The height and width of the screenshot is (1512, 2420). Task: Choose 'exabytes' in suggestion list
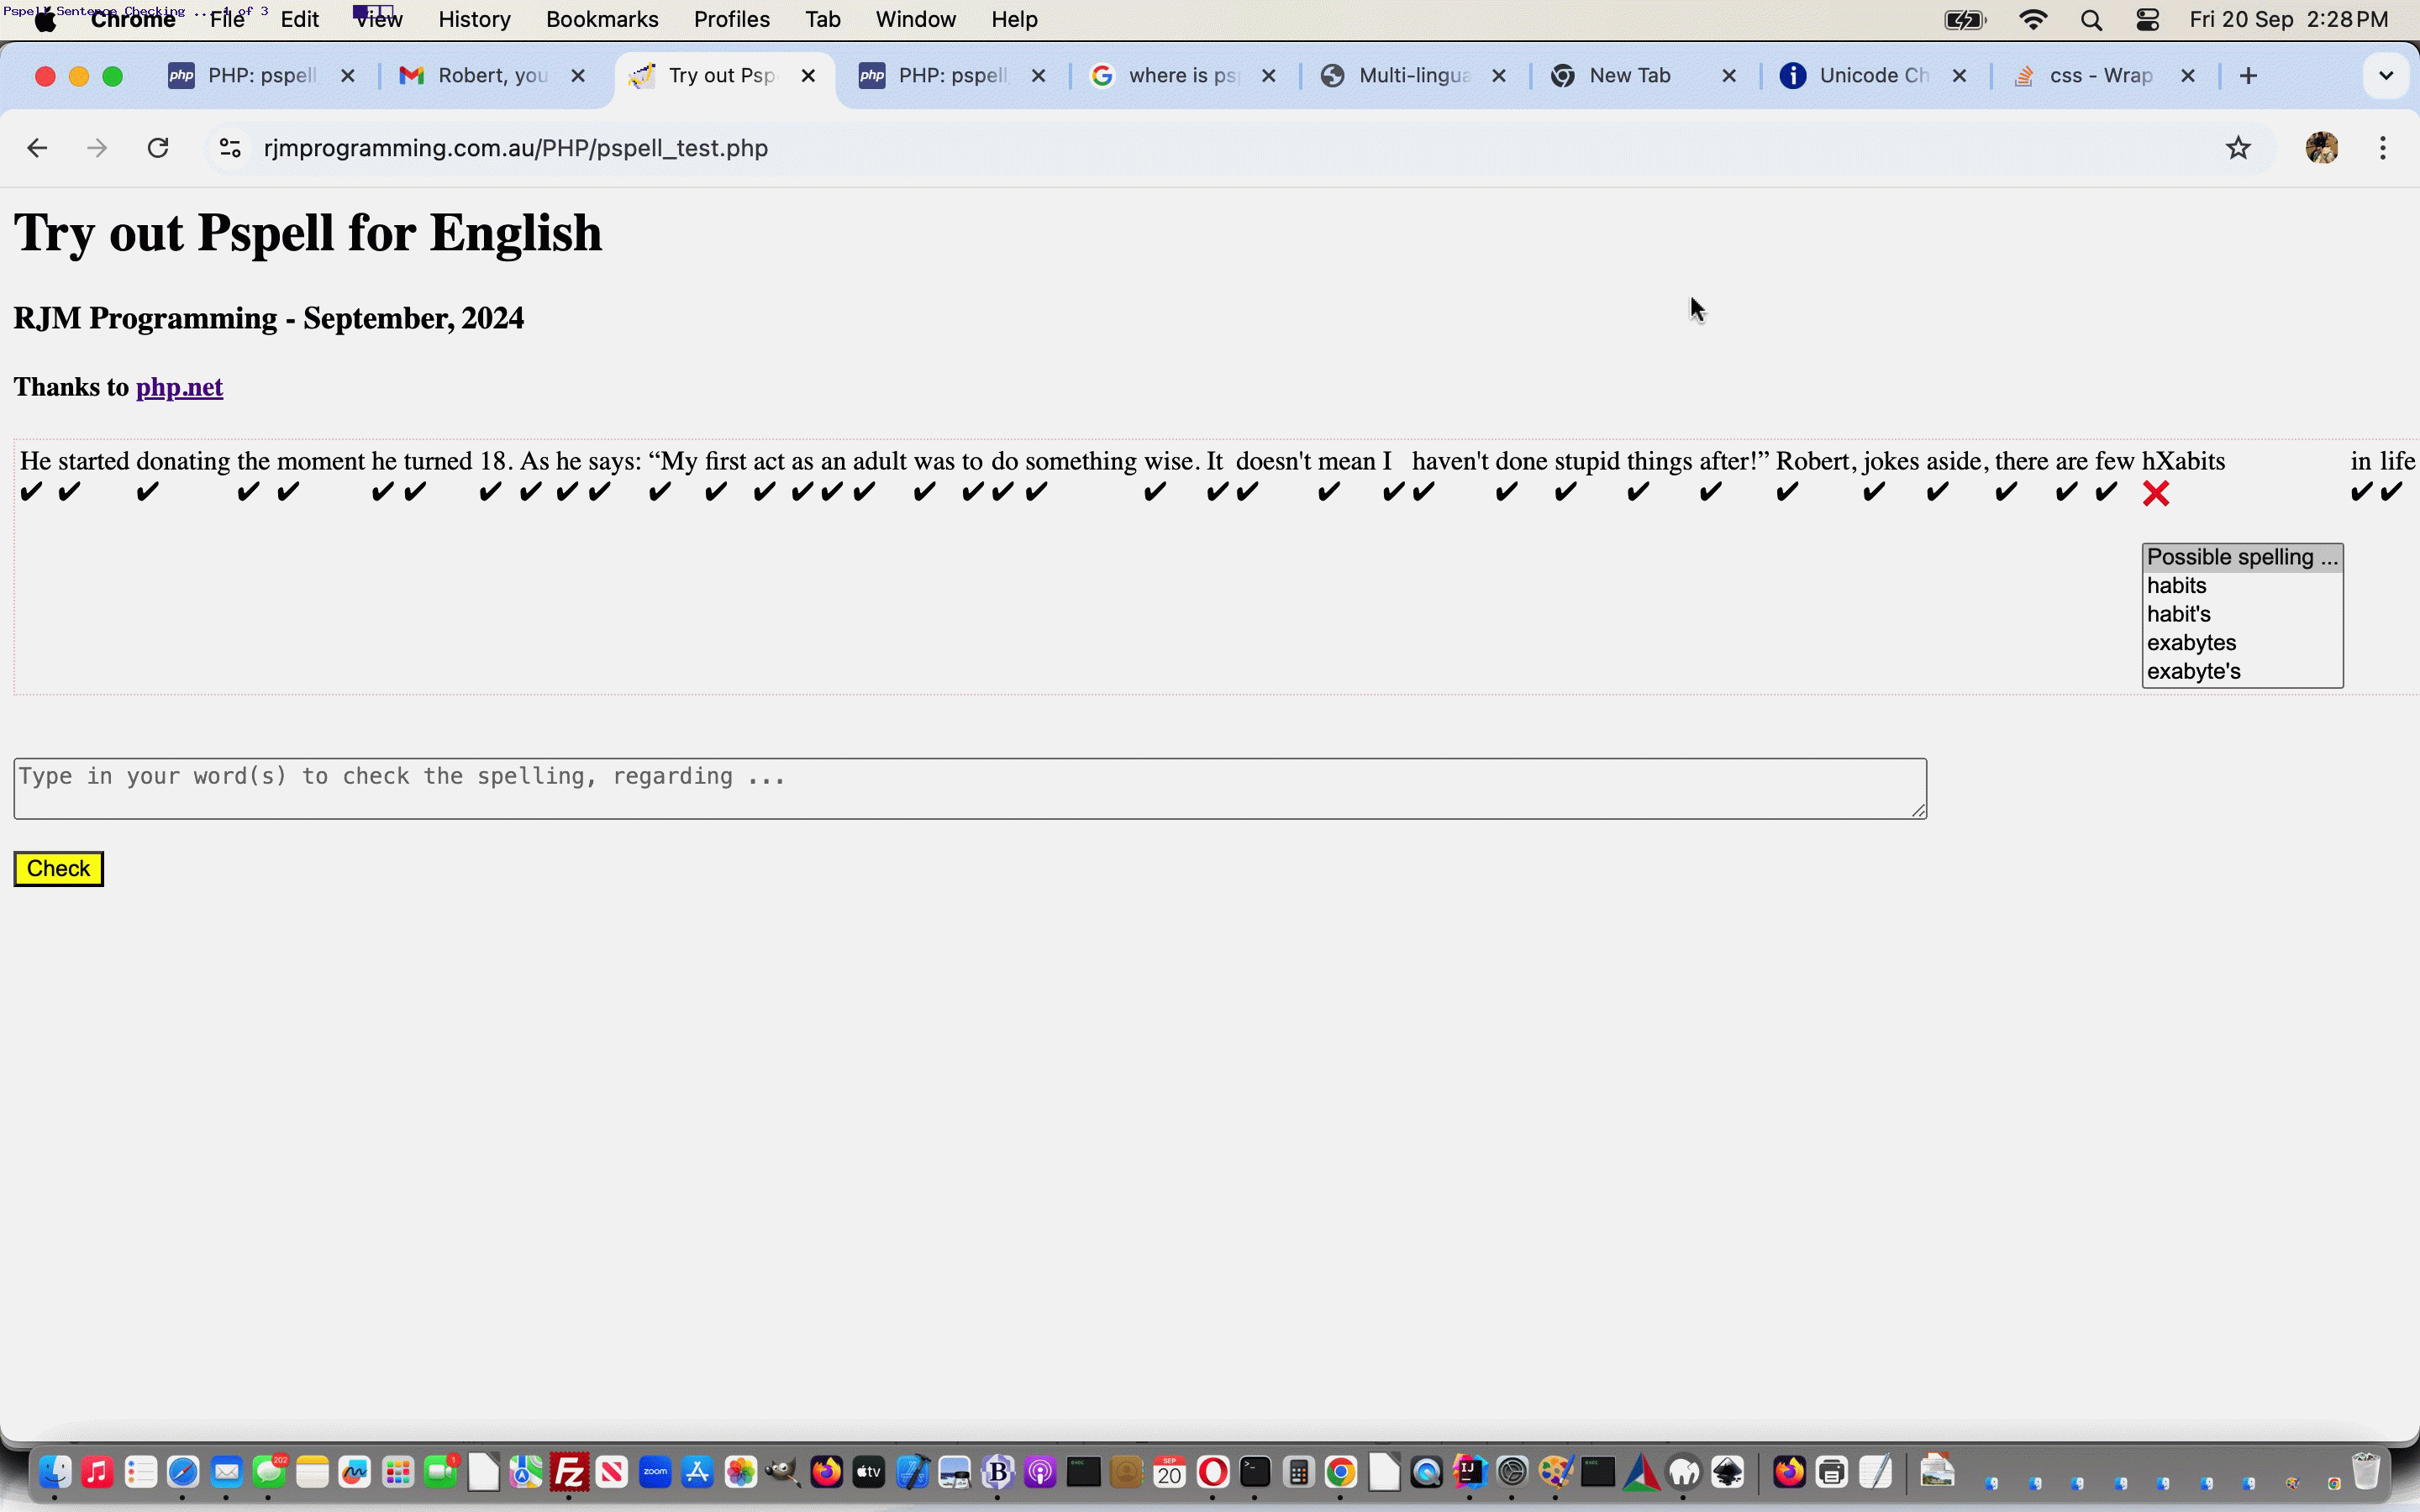click(2191, 643)
